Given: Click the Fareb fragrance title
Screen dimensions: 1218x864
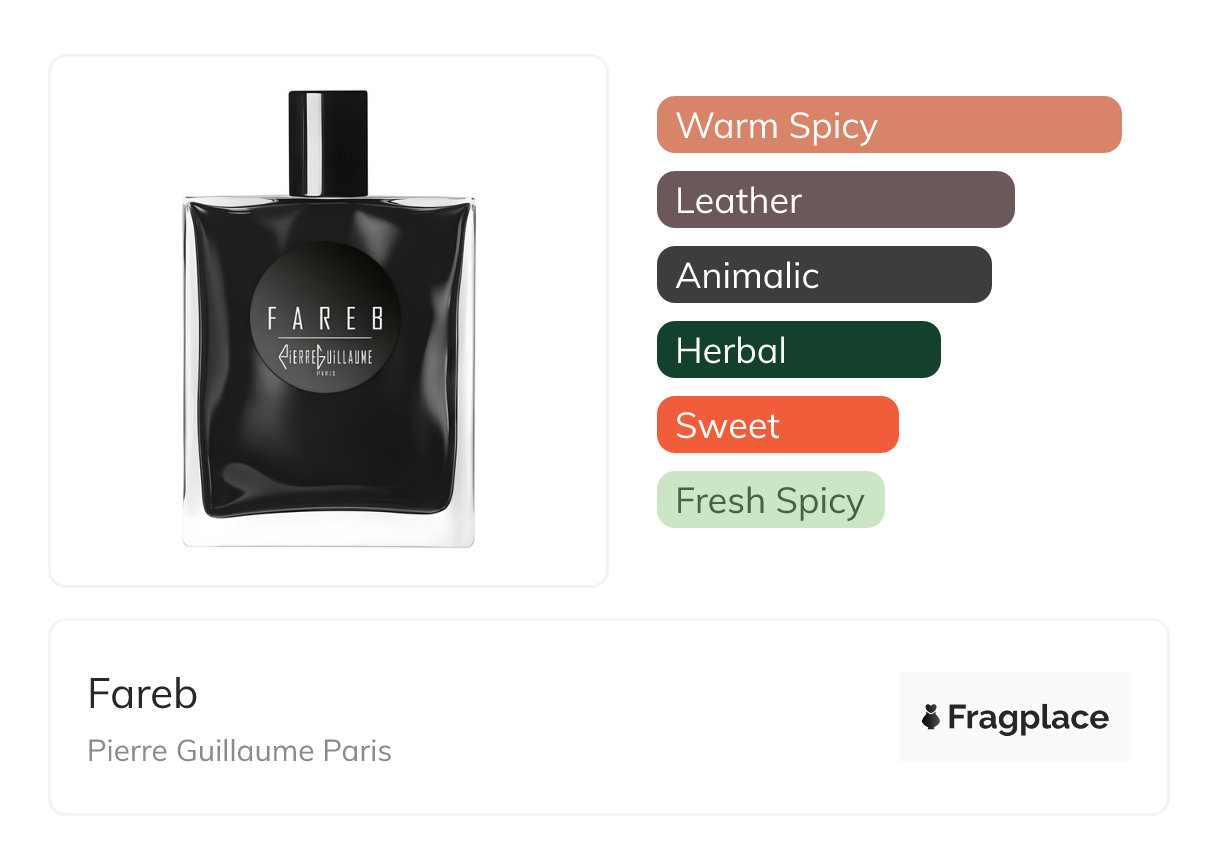Looking at the screenshot, I should (x=143, y=693).
